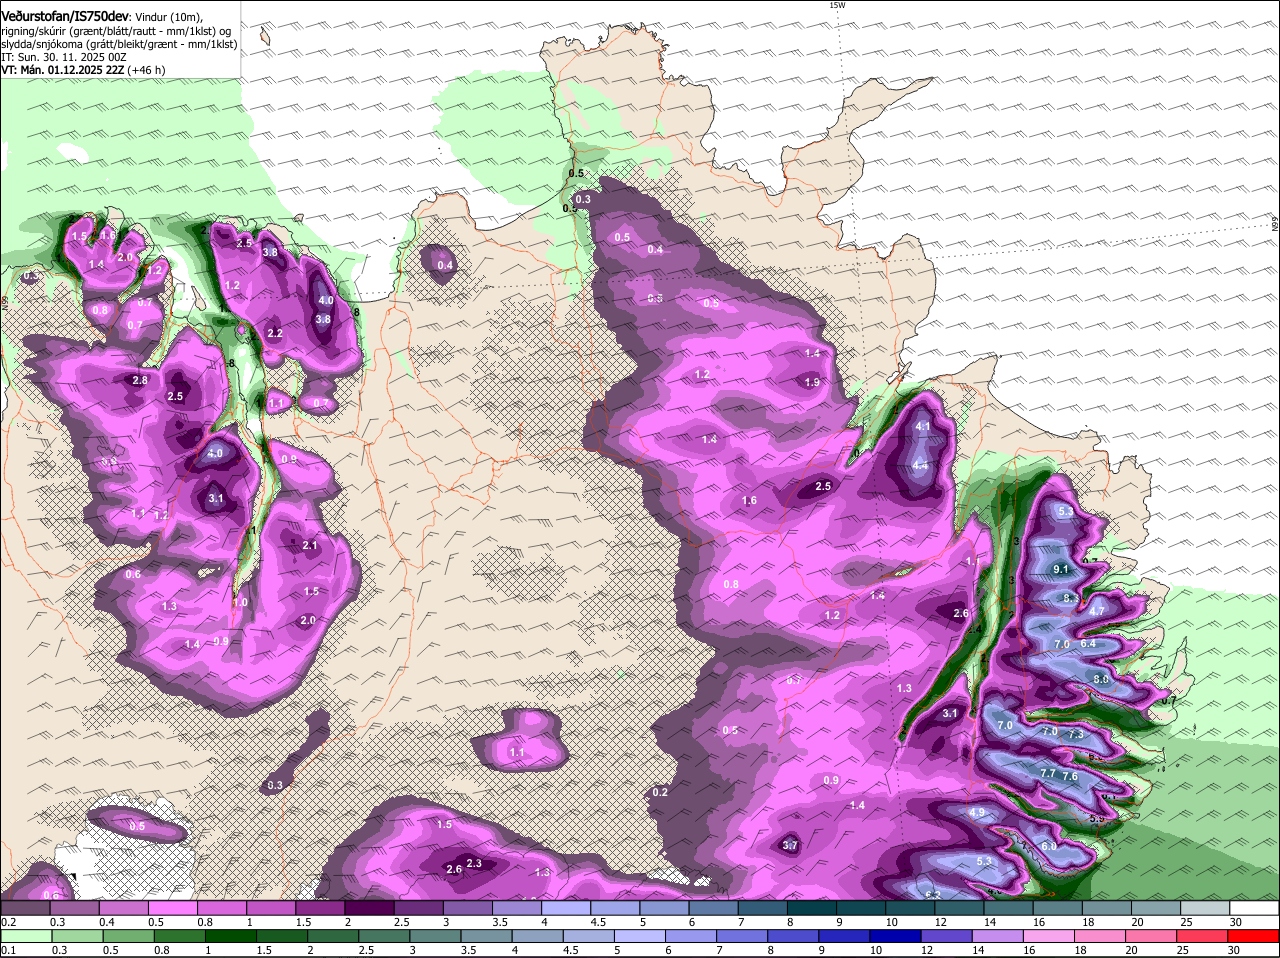Click the pale grey 25 swatch on upper scale
Viewport: 1280px width, 958px height.
(x=1204, y=908)
